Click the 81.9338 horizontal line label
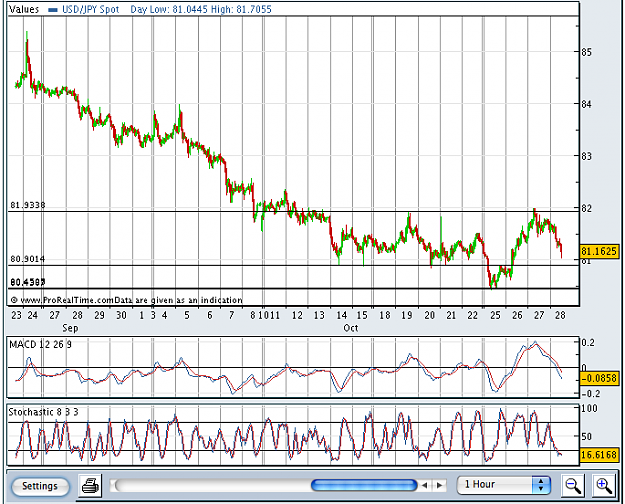This screenshot has height=504, width=625. [28, 205]
